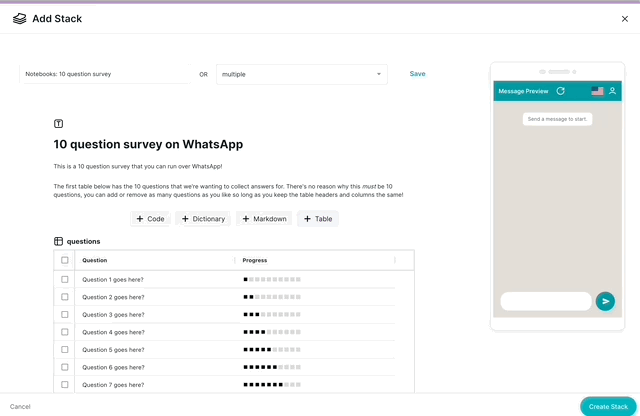Click 'Send a message to start.' bubble
640x416 pixels.
pyautogui.click(x=557, y=119)
